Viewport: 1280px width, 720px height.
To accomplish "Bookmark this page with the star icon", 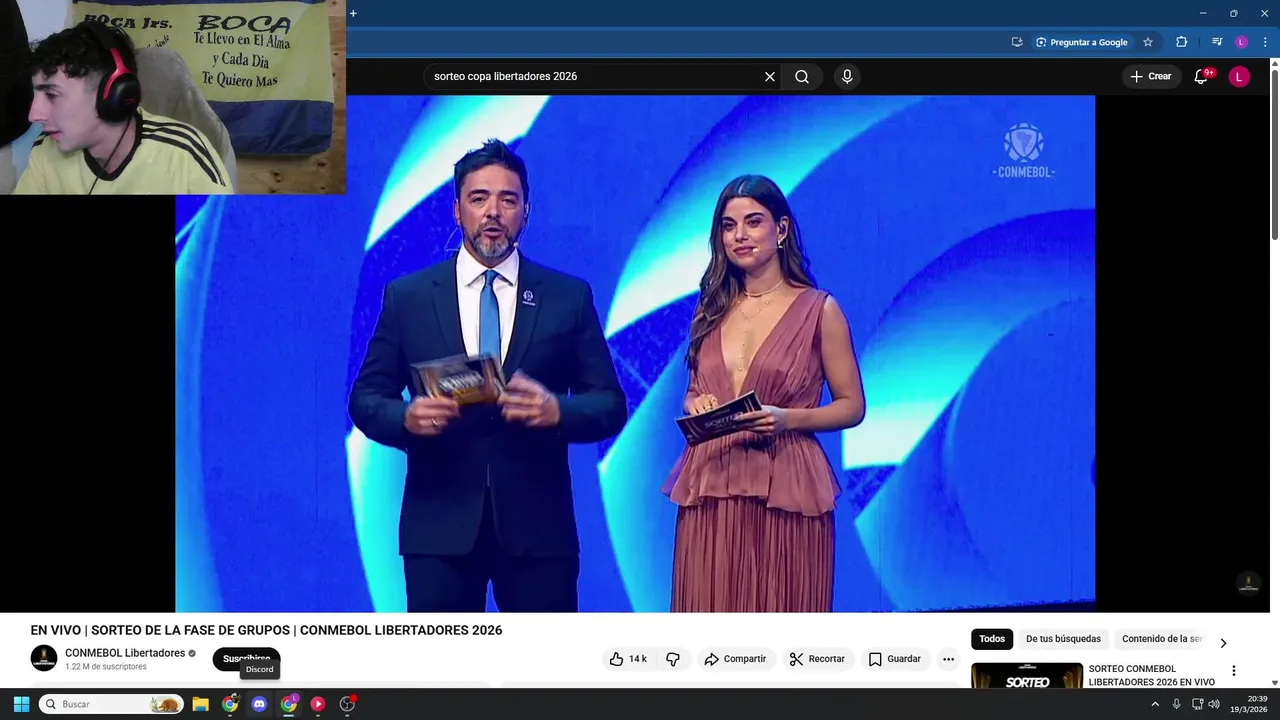I will pyautogui.click(x=1148, y=42).
